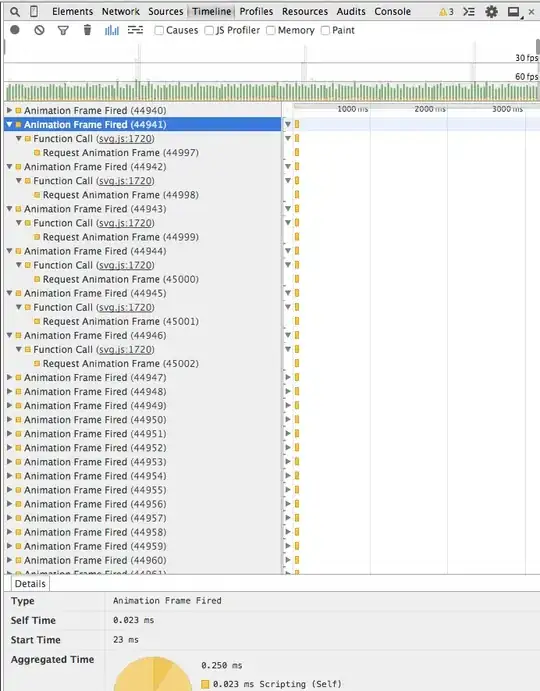
Task: Switch to the Network tab
Action: (120, 11)
